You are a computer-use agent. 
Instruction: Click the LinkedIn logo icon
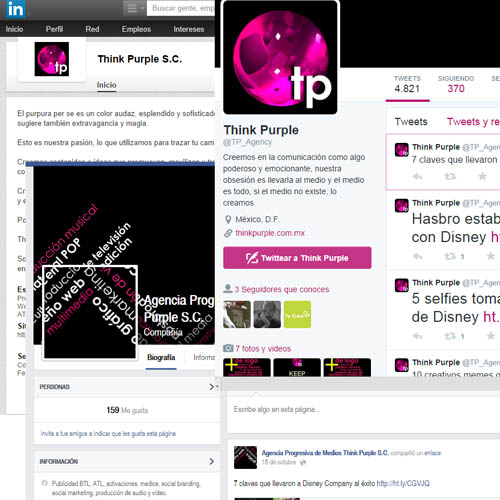16,9
